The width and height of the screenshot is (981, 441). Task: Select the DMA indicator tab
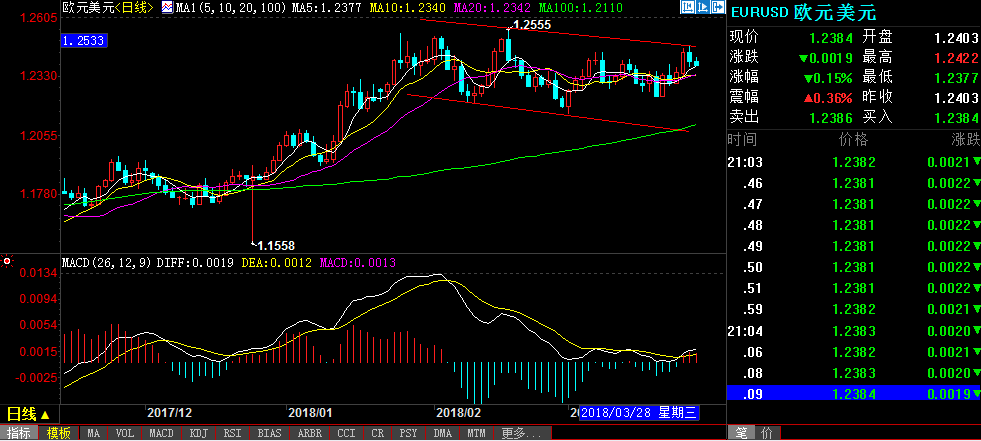click(443, 433)
